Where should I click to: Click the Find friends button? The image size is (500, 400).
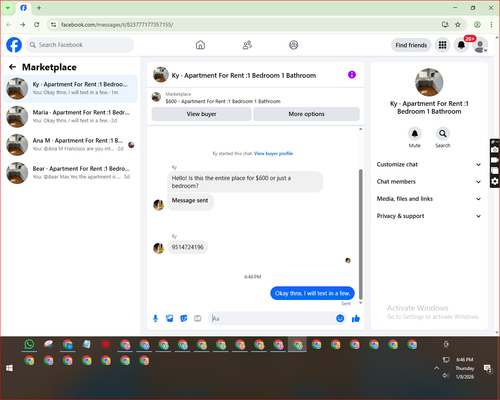(411, 45)
